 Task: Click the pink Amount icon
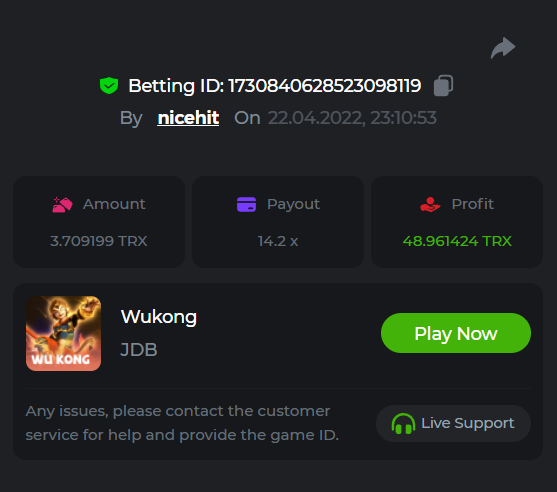63,205
